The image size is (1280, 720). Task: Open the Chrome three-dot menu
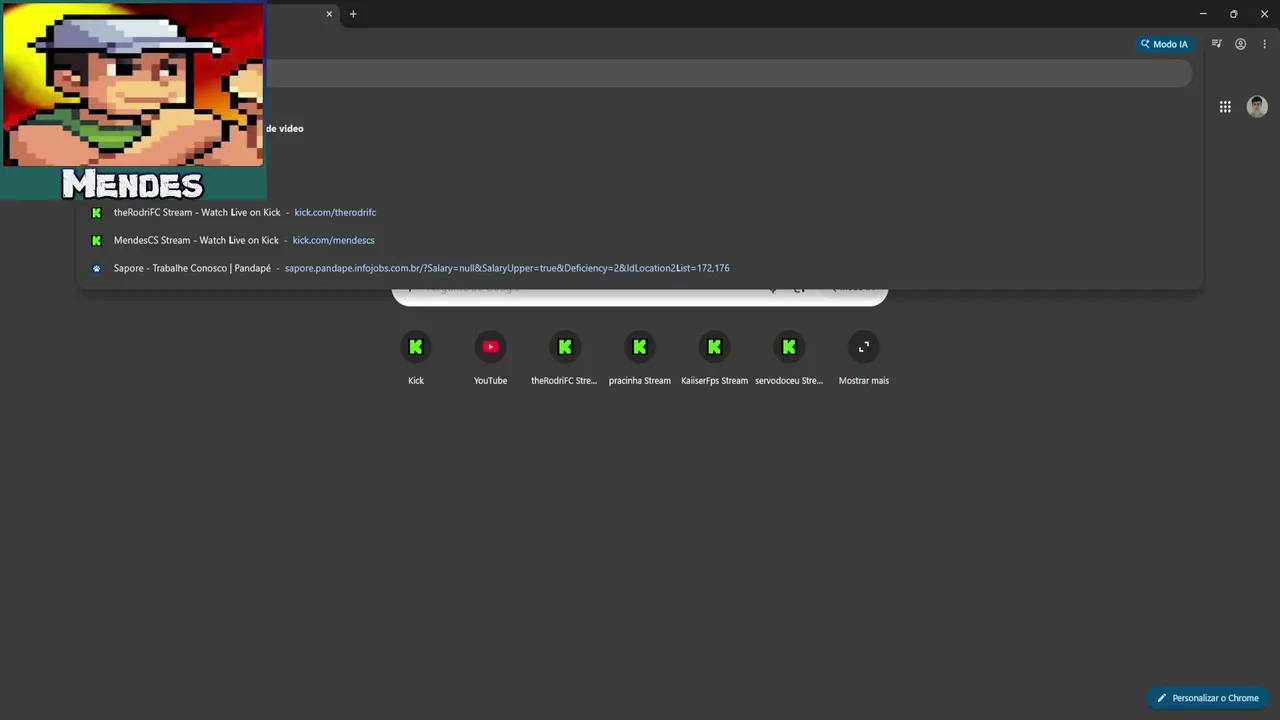coord(1264,44)
